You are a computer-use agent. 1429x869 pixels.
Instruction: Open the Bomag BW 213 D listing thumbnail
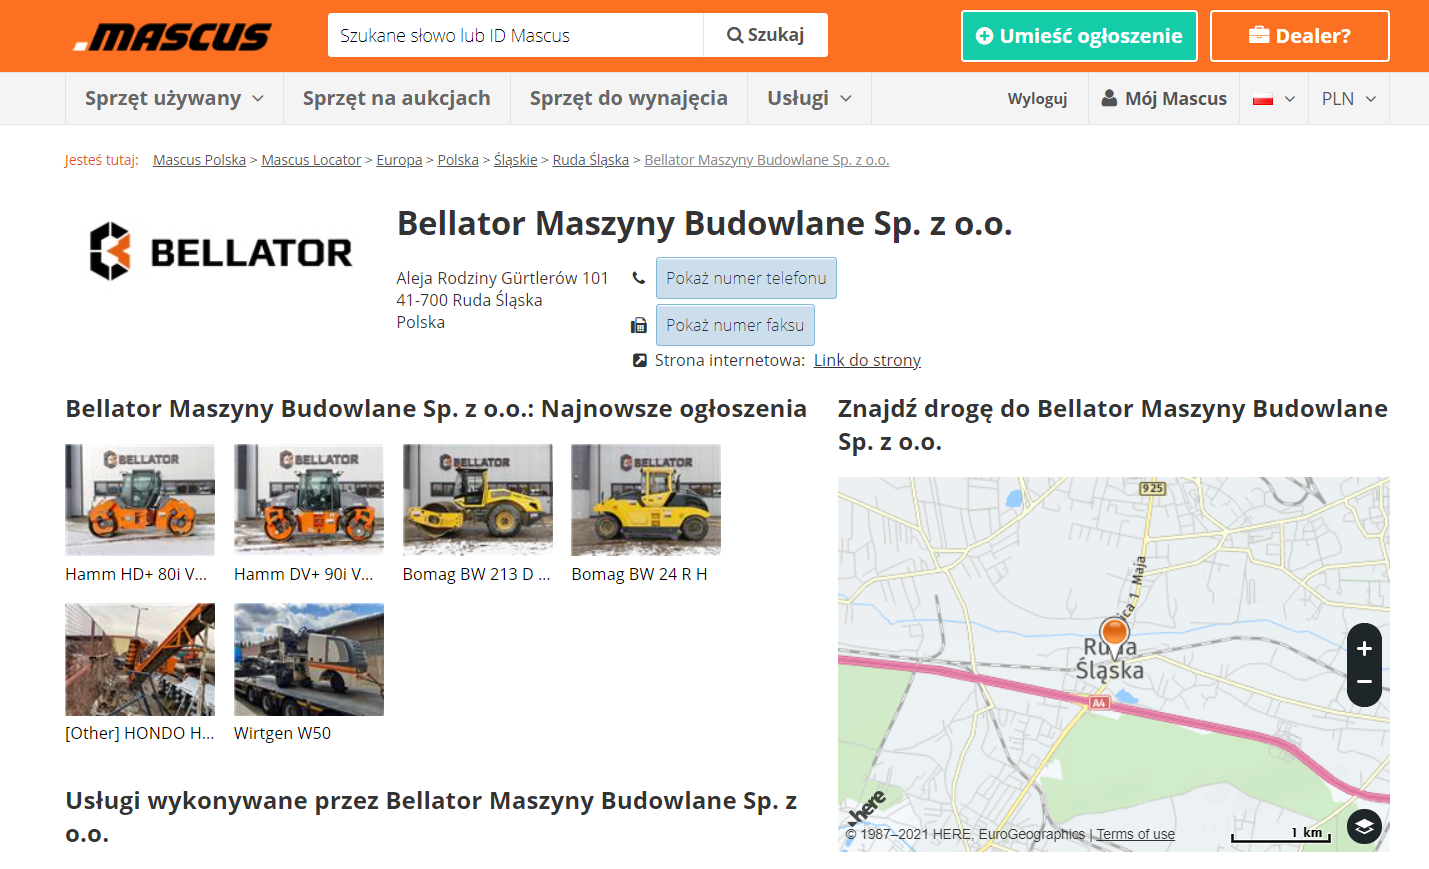[478, 500]
